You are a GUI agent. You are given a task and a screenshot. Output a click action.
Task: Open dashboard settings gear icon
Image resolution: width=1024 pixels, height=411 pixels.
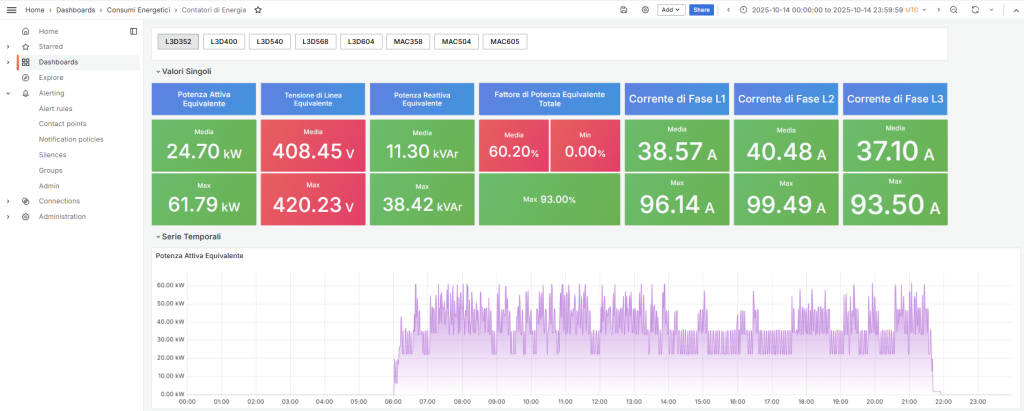coord(645,9)
